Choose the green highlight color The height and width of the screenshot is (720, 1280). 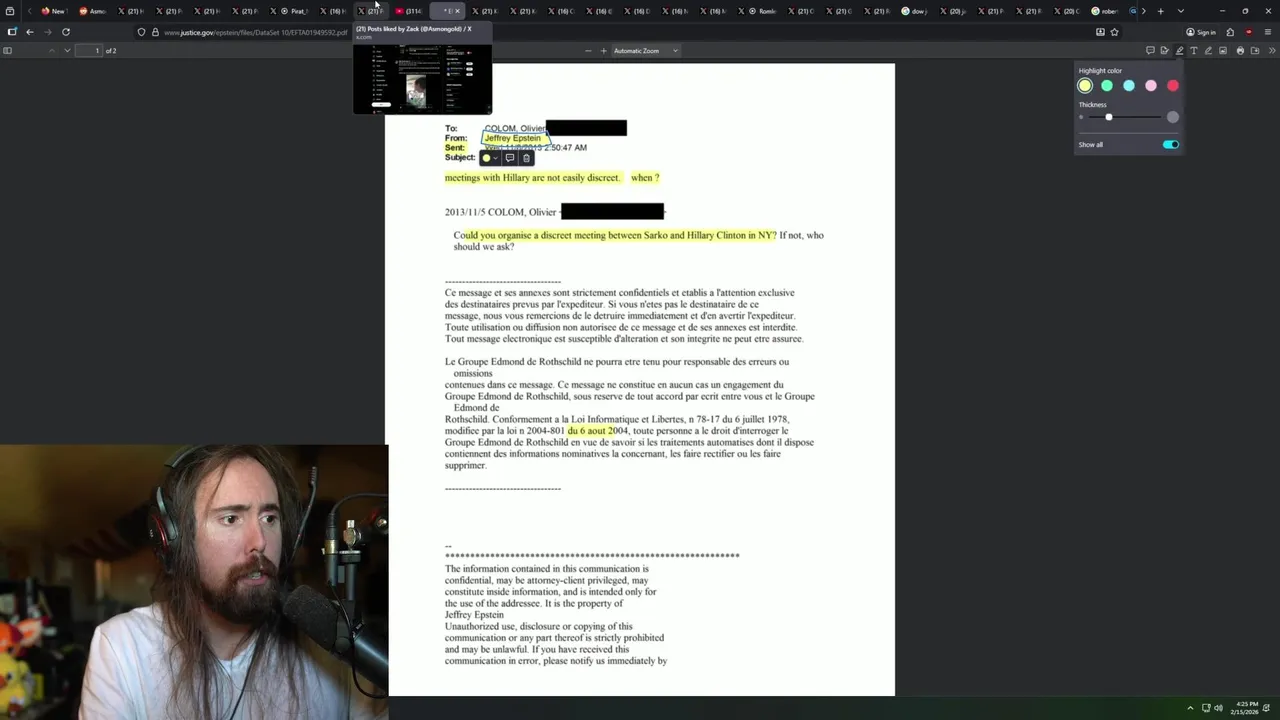pyautogui.click(x=1107, y=86)
